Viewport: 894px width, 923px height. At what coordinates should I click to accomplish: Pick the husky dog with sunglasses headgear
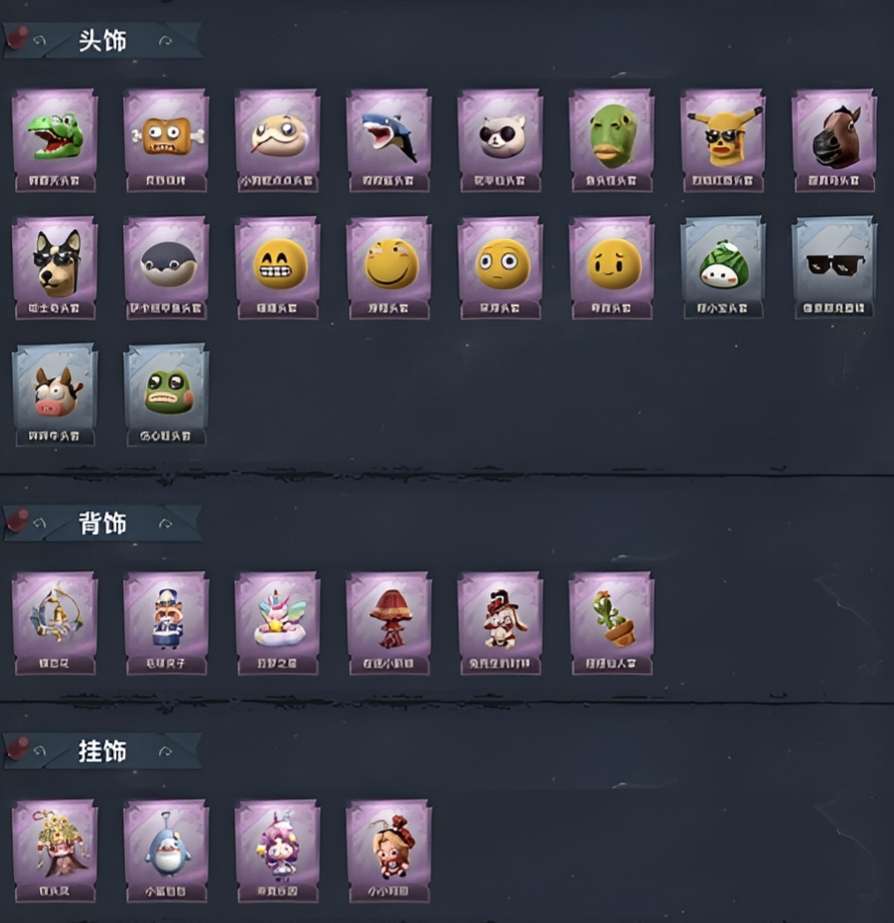click(x=55, y=268)
